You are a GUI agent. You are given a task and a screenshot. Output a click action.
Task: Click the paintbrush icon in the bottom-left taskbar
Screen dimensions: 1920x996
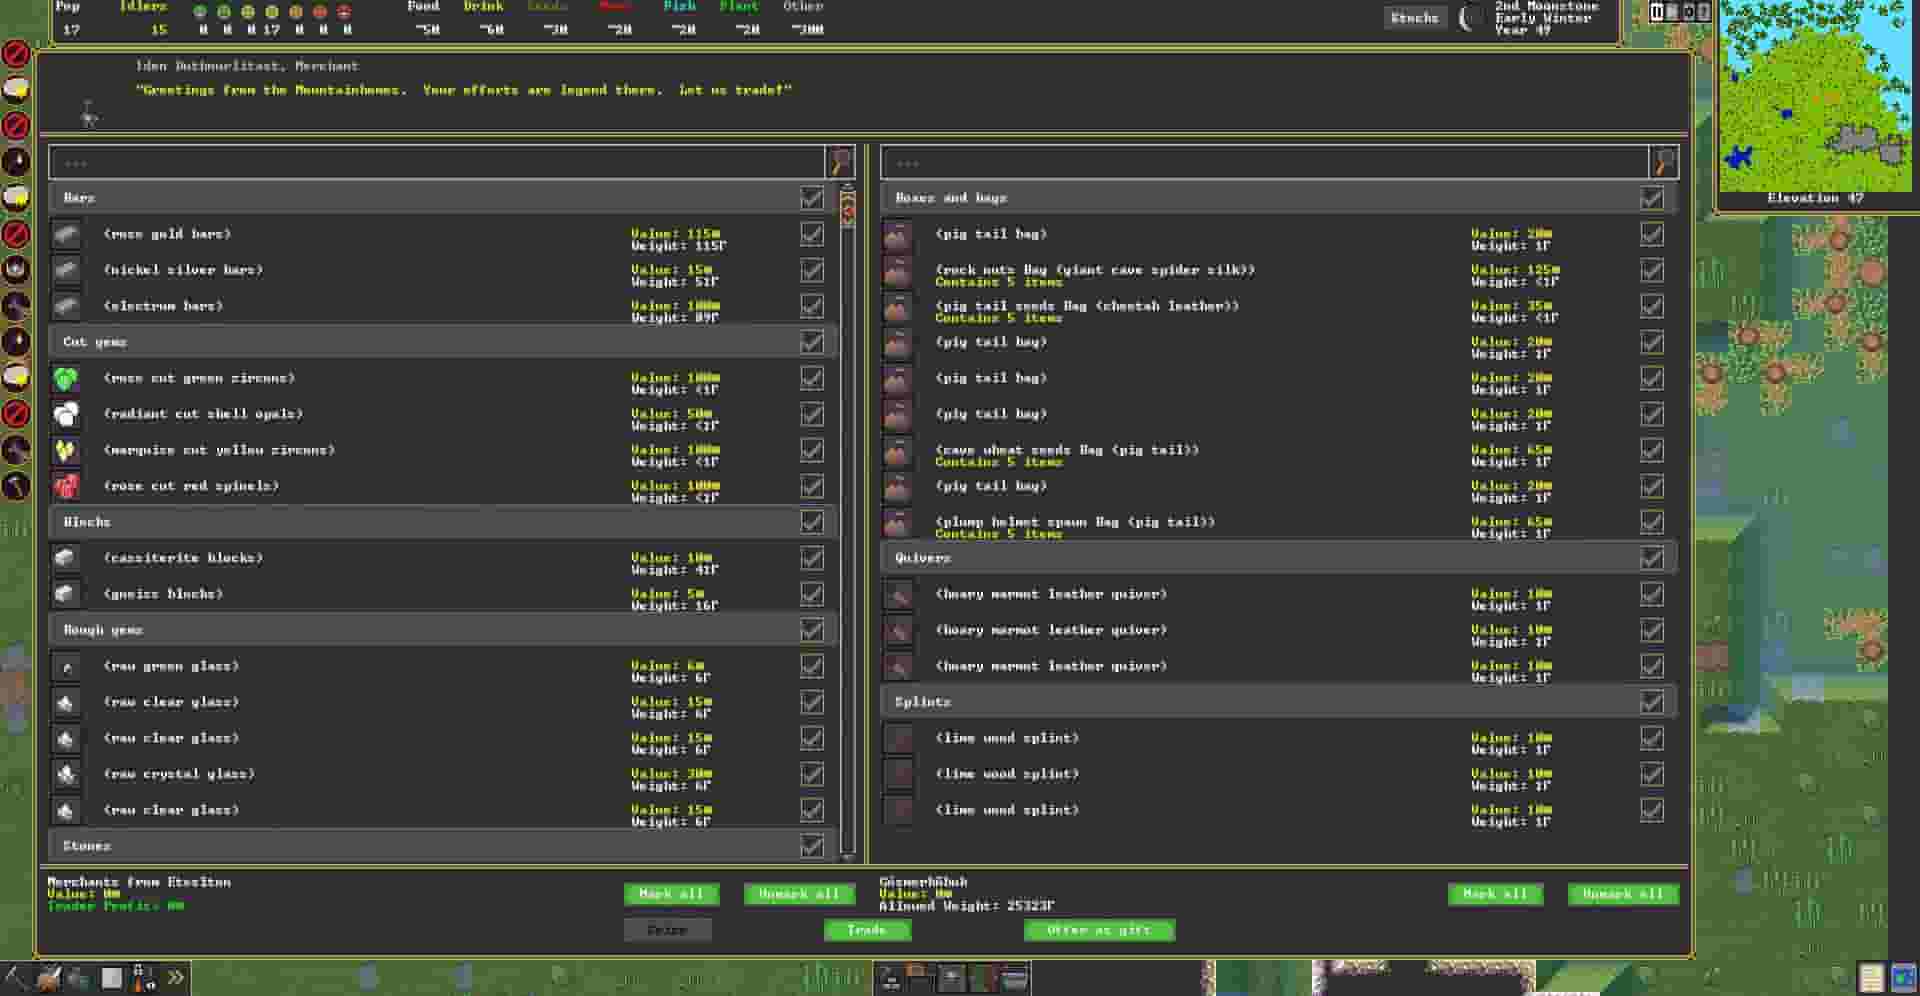50,978
